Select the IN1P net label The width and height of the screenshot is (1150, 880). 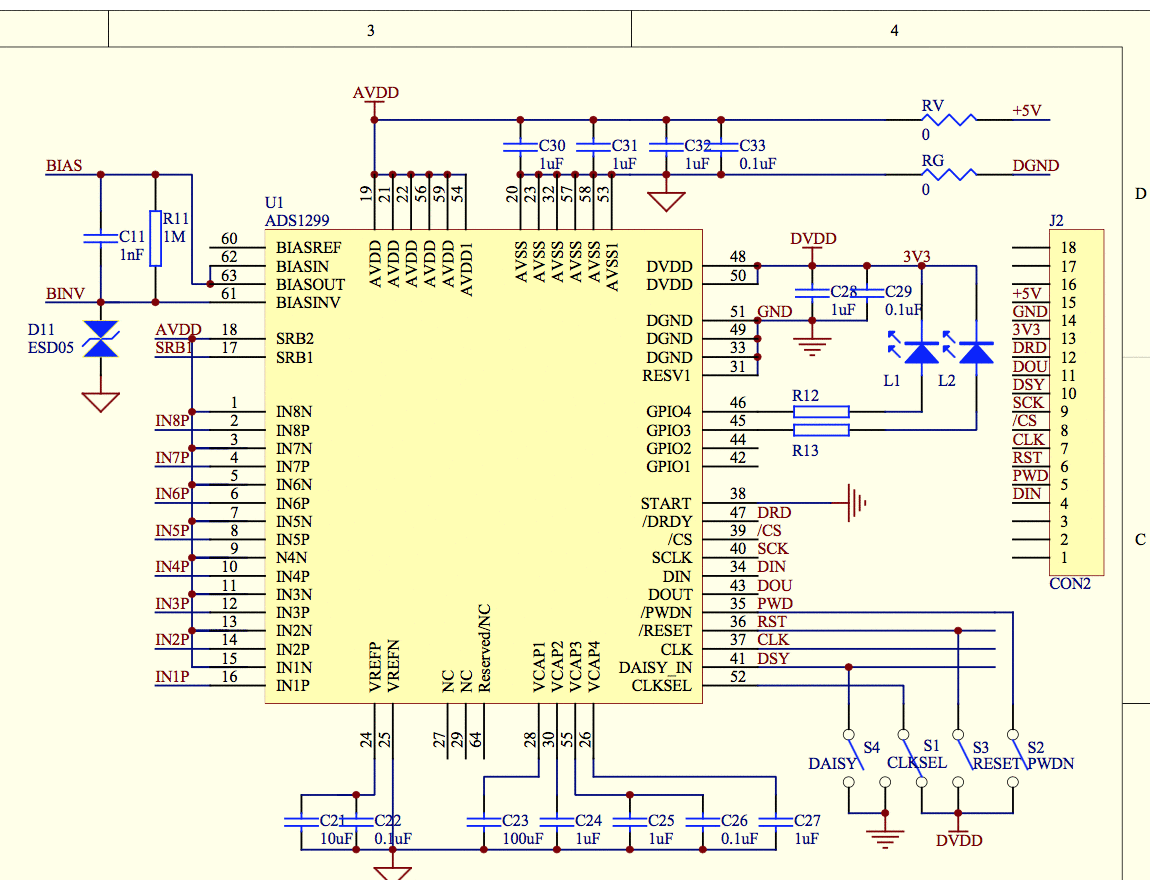(172, 676)
